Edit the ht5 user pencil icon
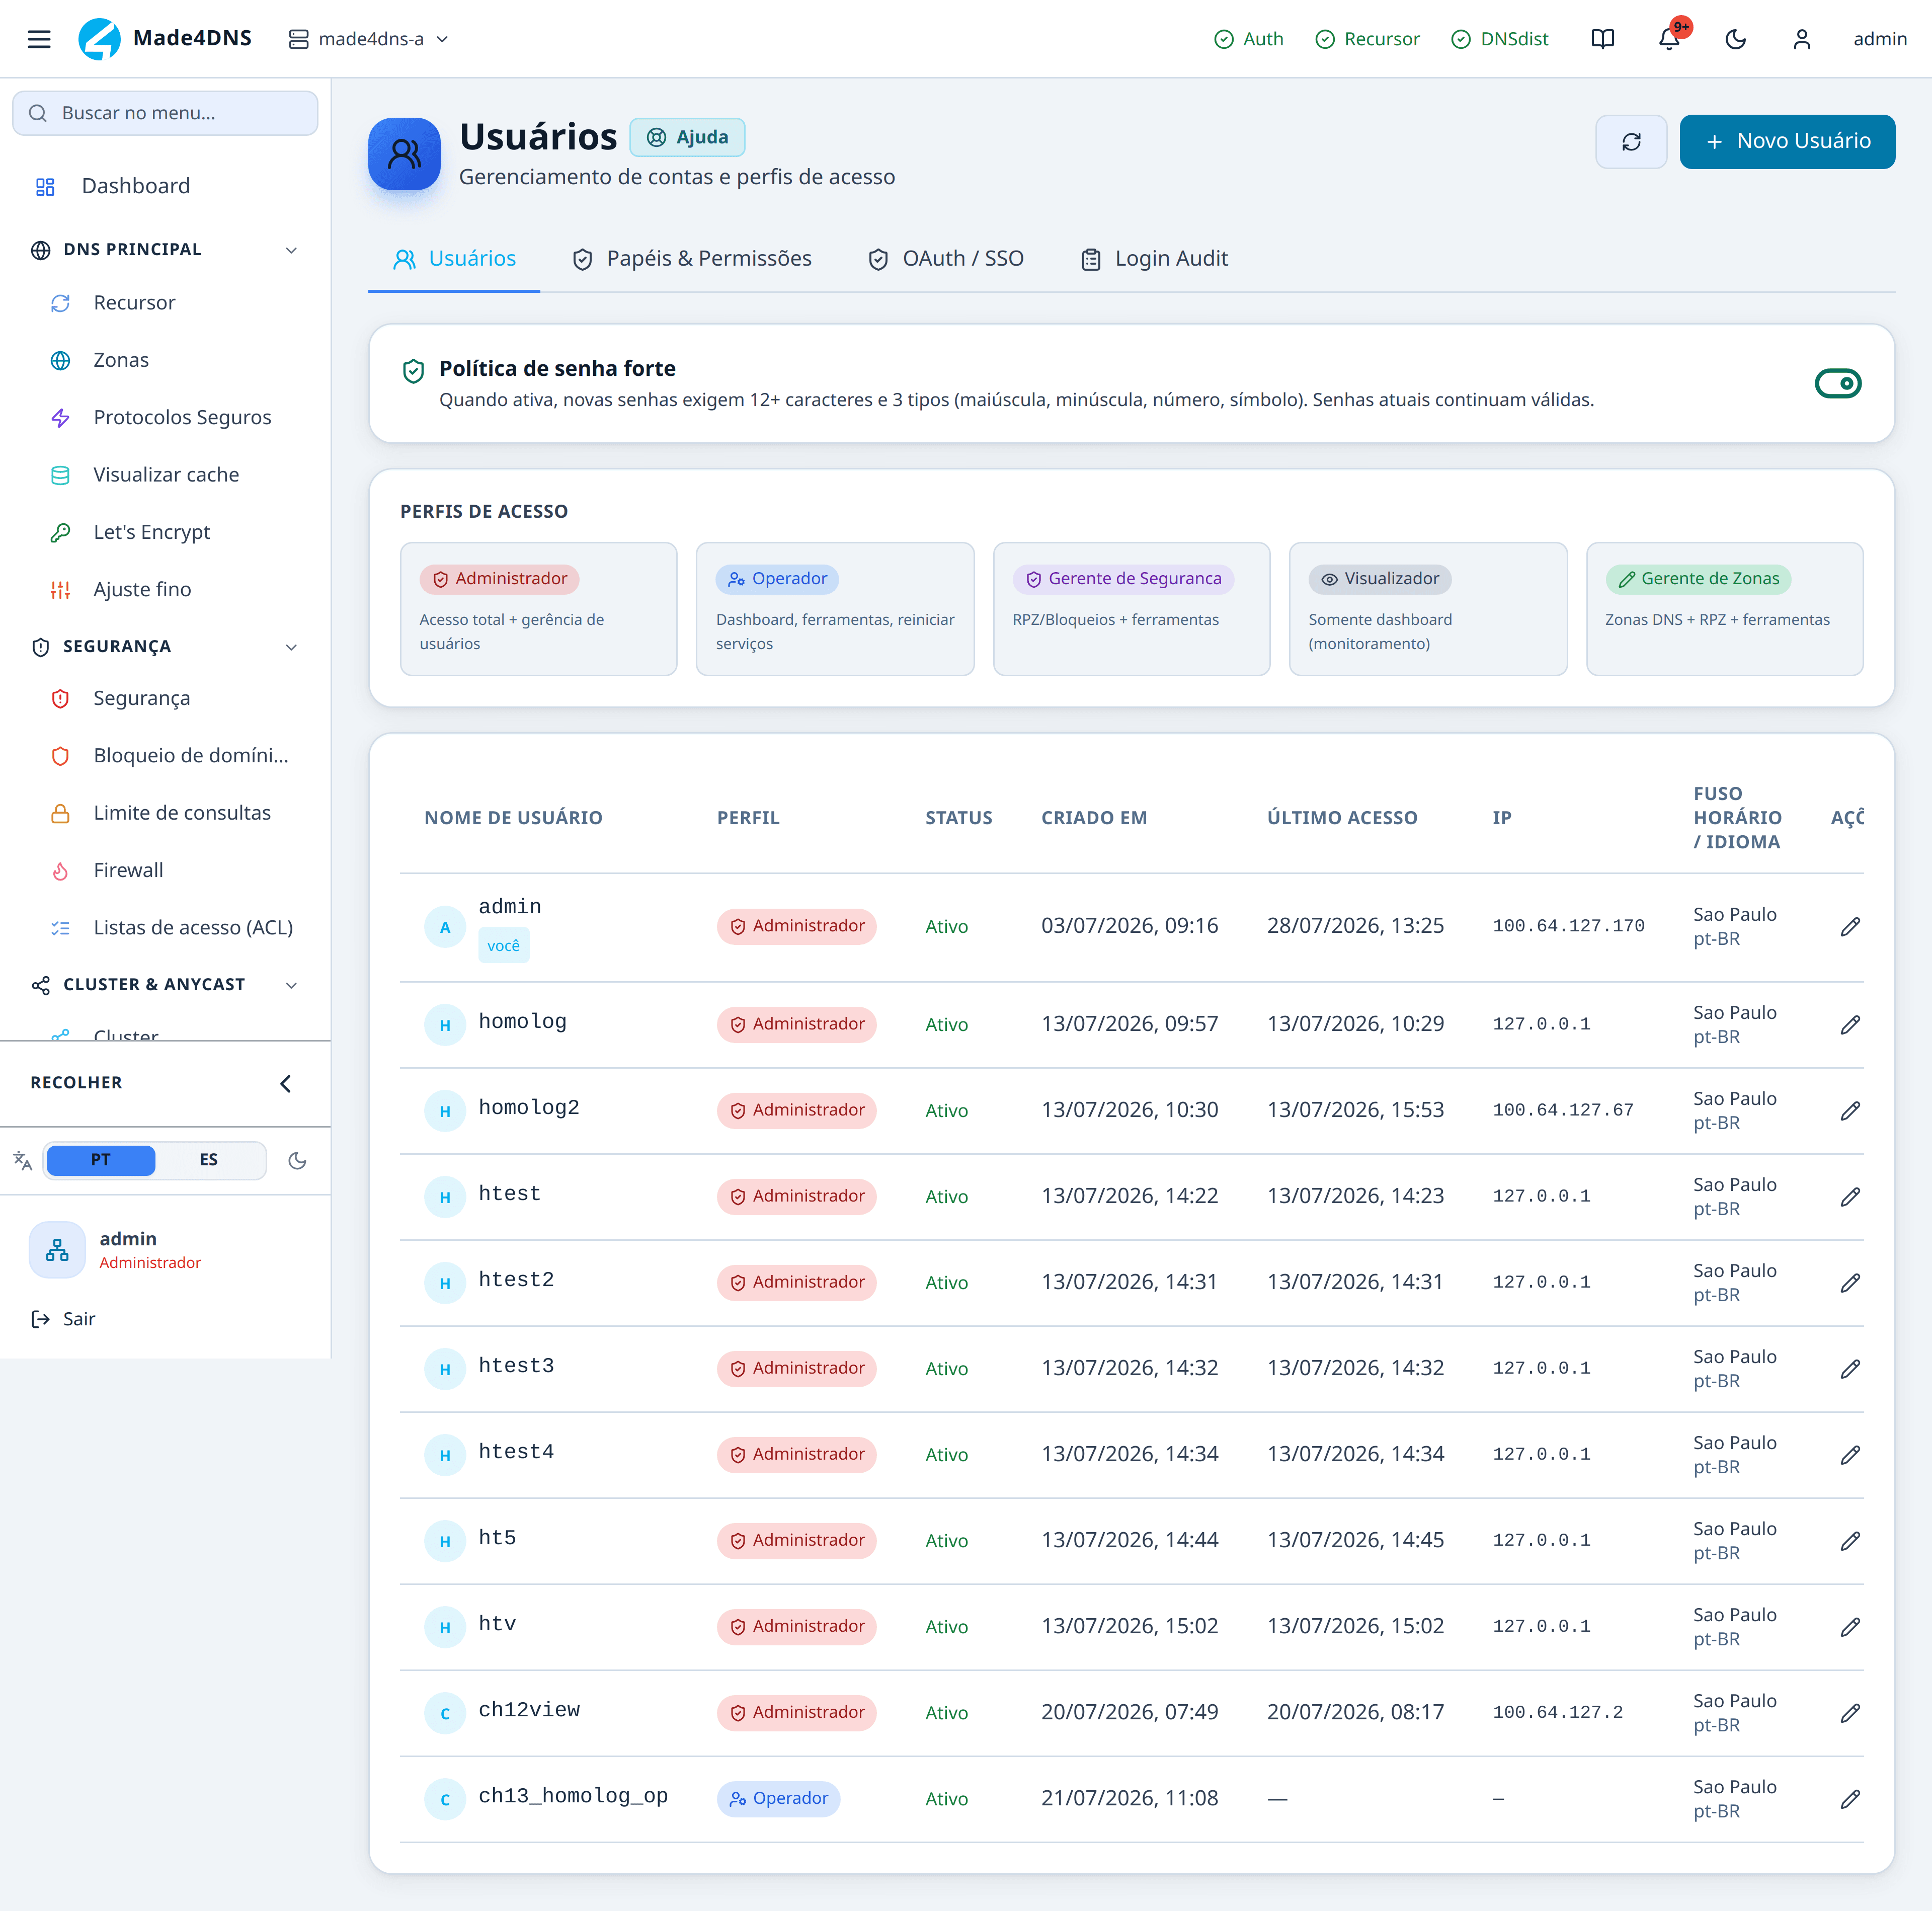Image resolution: width=1932 pixels, height=1911 pixels. (1849, 1541)
